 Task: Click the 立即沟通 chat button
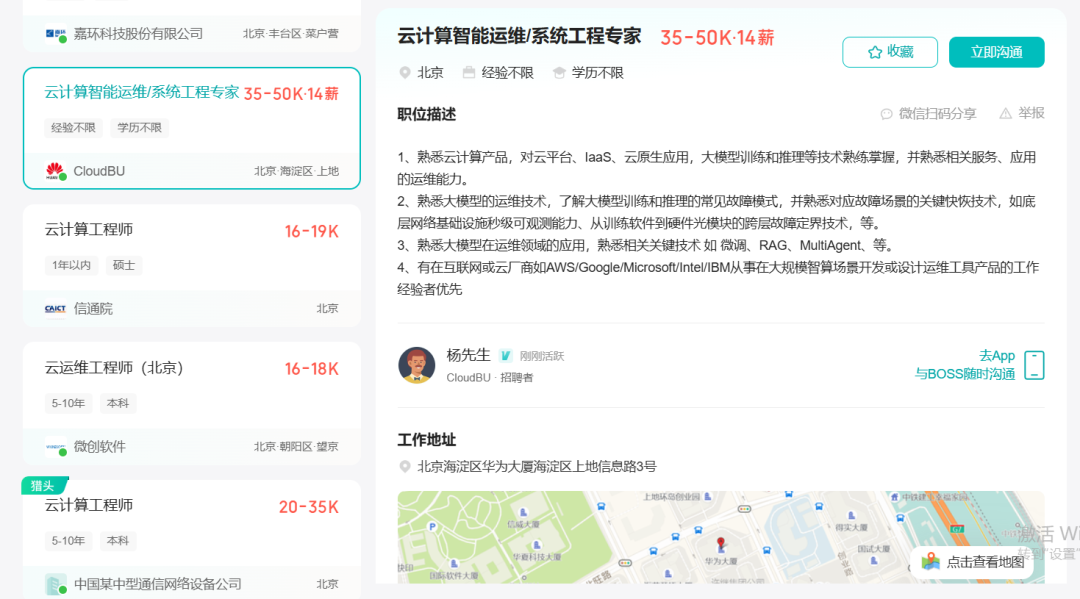click(996, 52)
